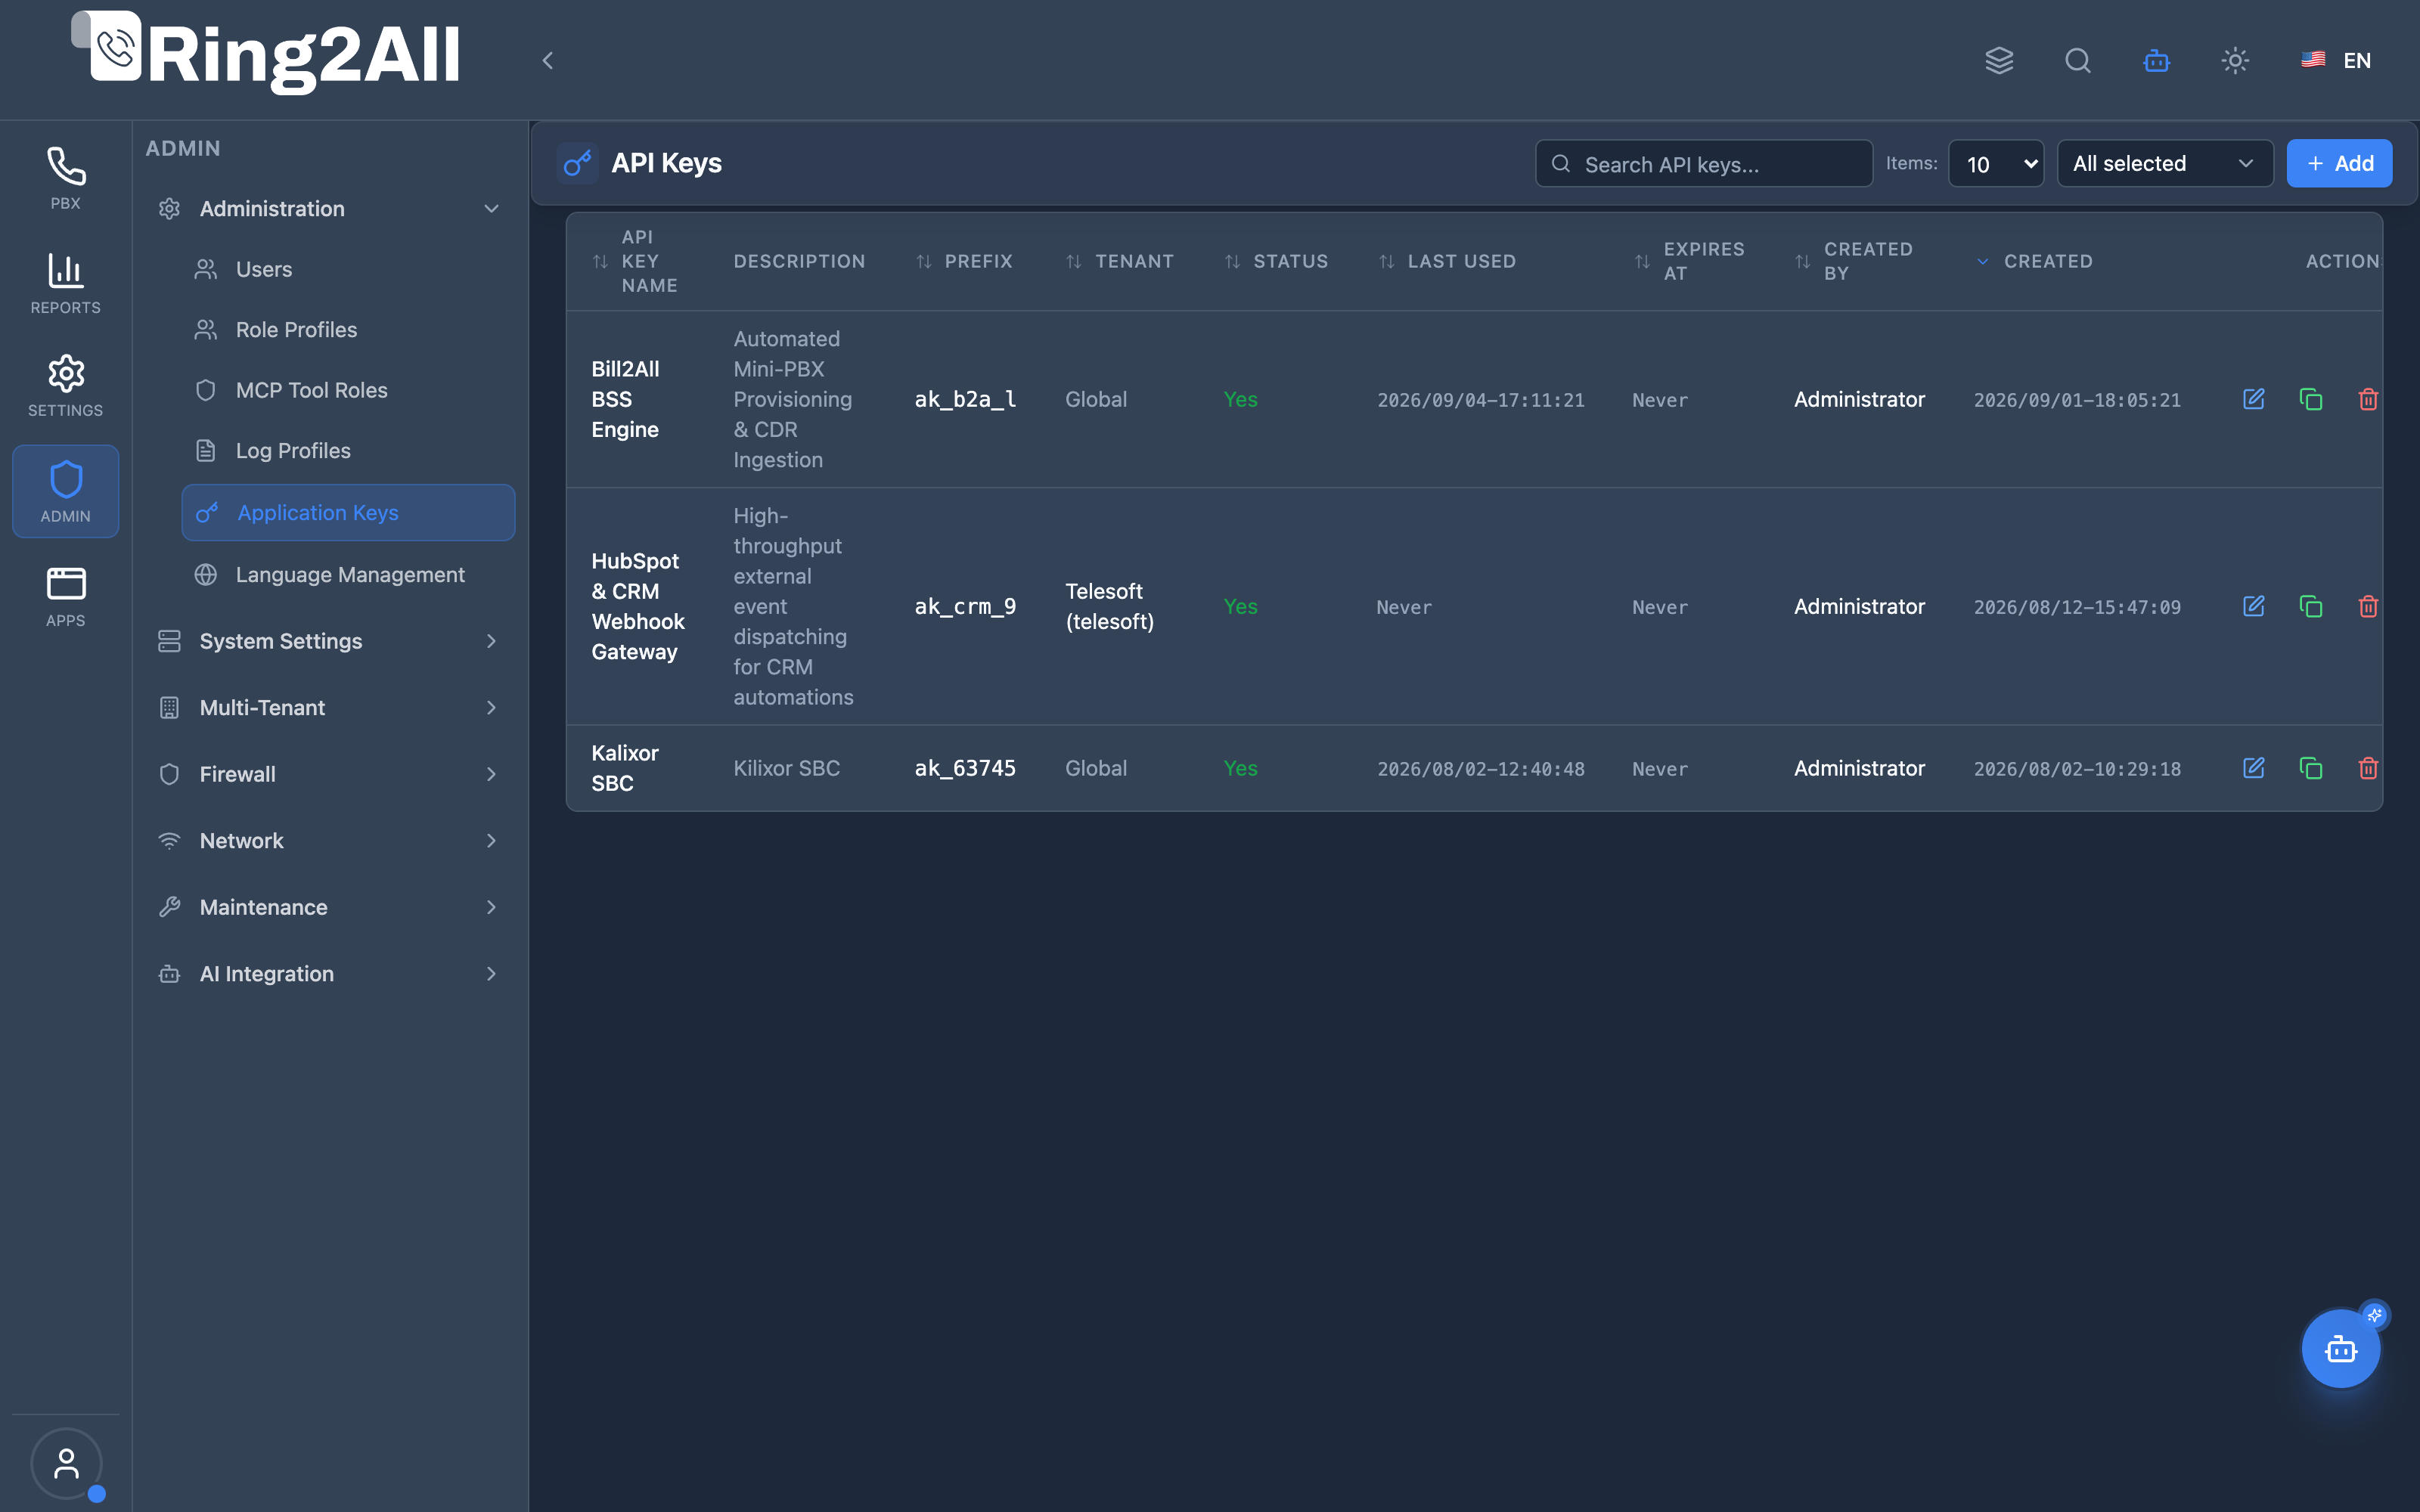Expand Multi-Tenant menu group
This screenshot has height=1512, width=2420.
[329, 707]
